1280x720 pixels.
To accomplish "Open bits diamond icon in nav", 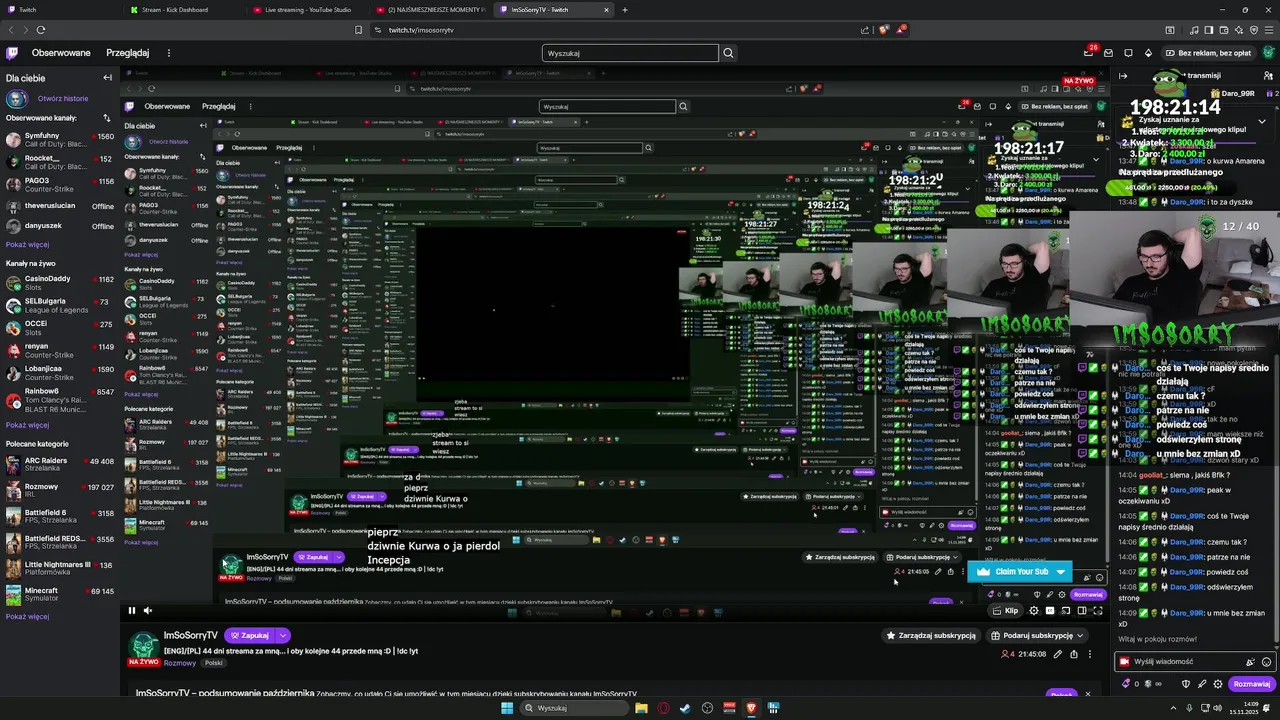I will point(1148,53).
